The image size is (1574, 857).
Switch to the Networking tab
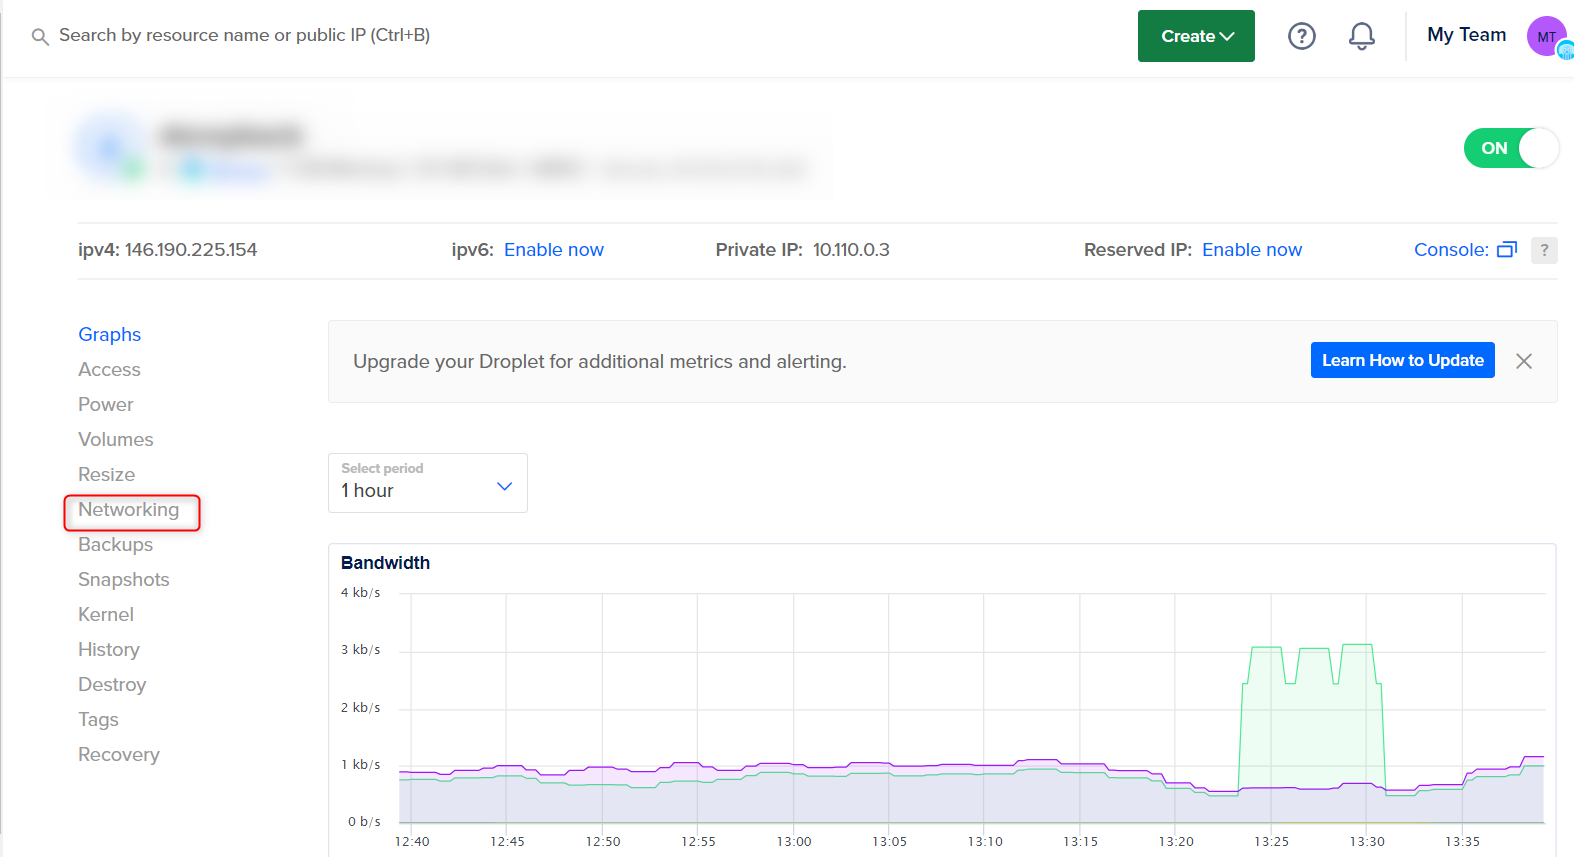point(129,510)
